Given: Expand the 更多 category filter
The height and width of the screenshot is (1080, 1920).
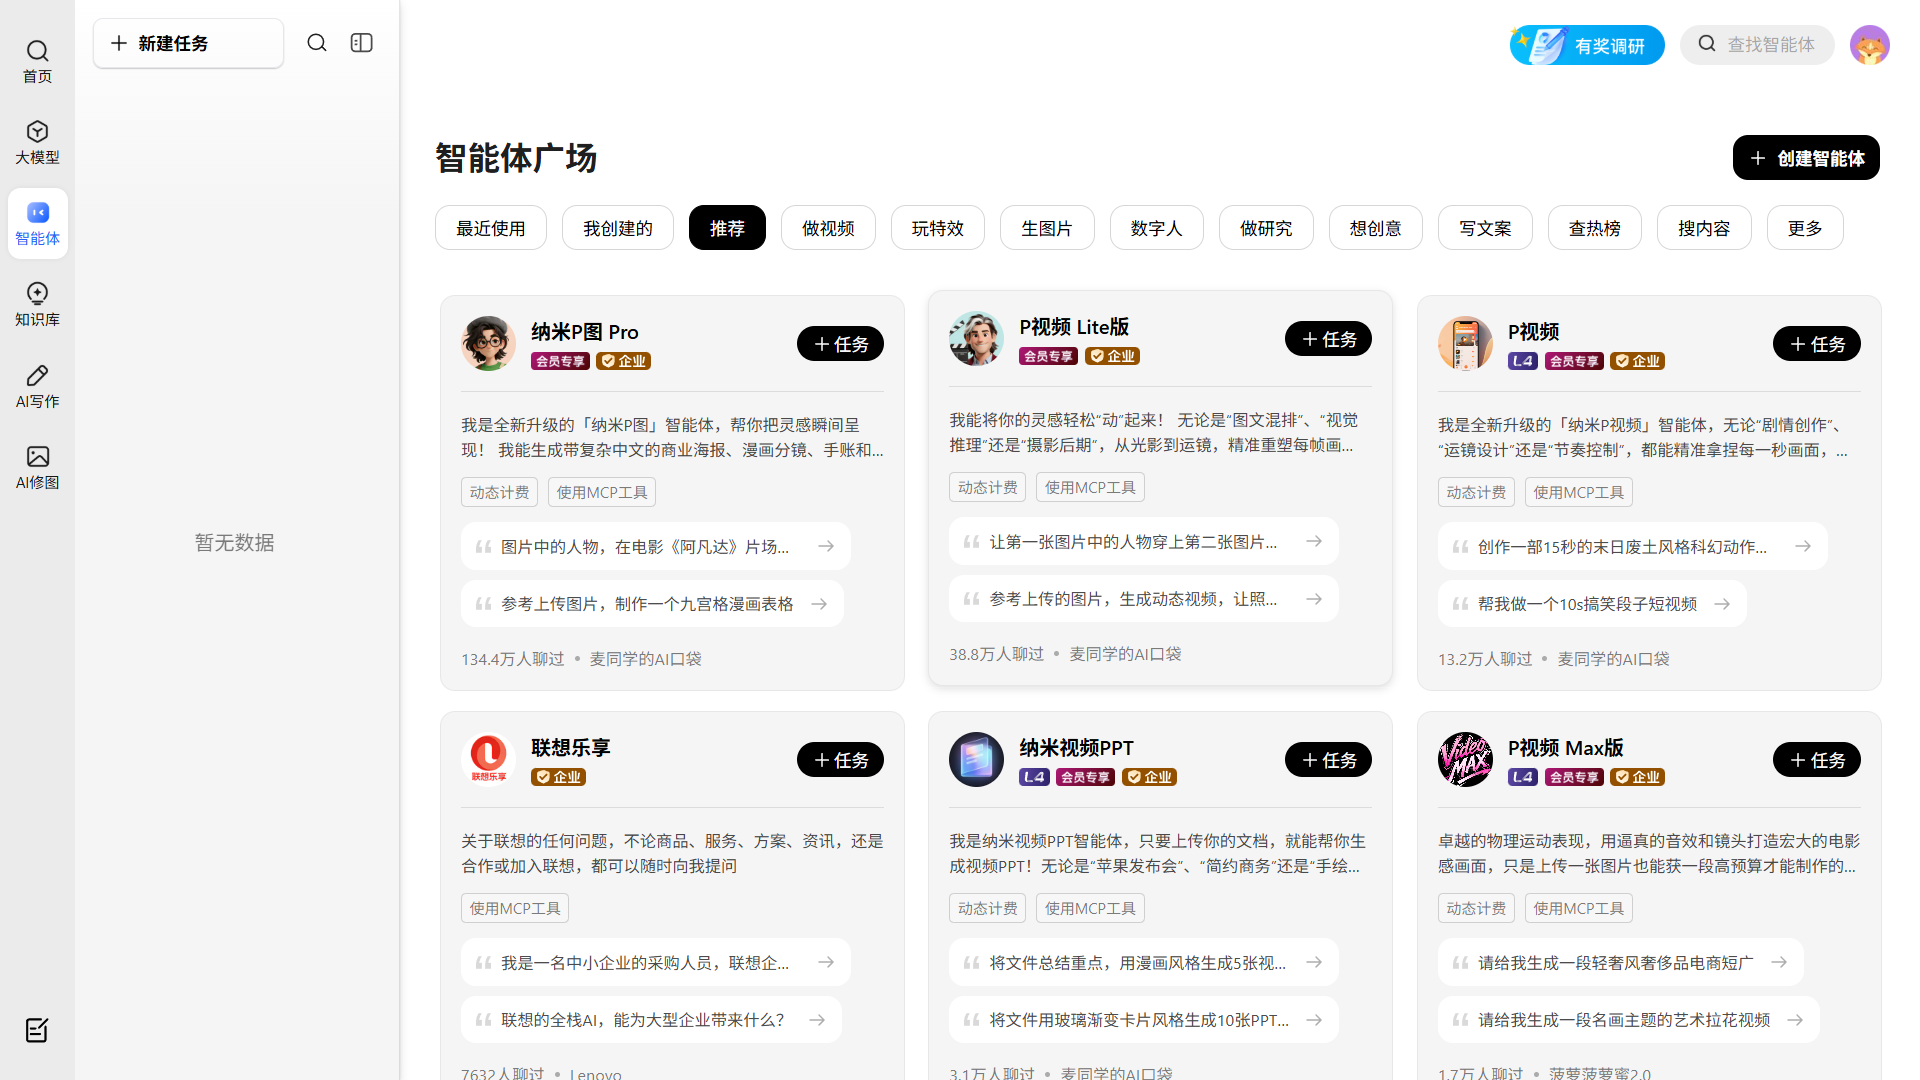Looking at the screenshot, I should tap(1804, 228).
